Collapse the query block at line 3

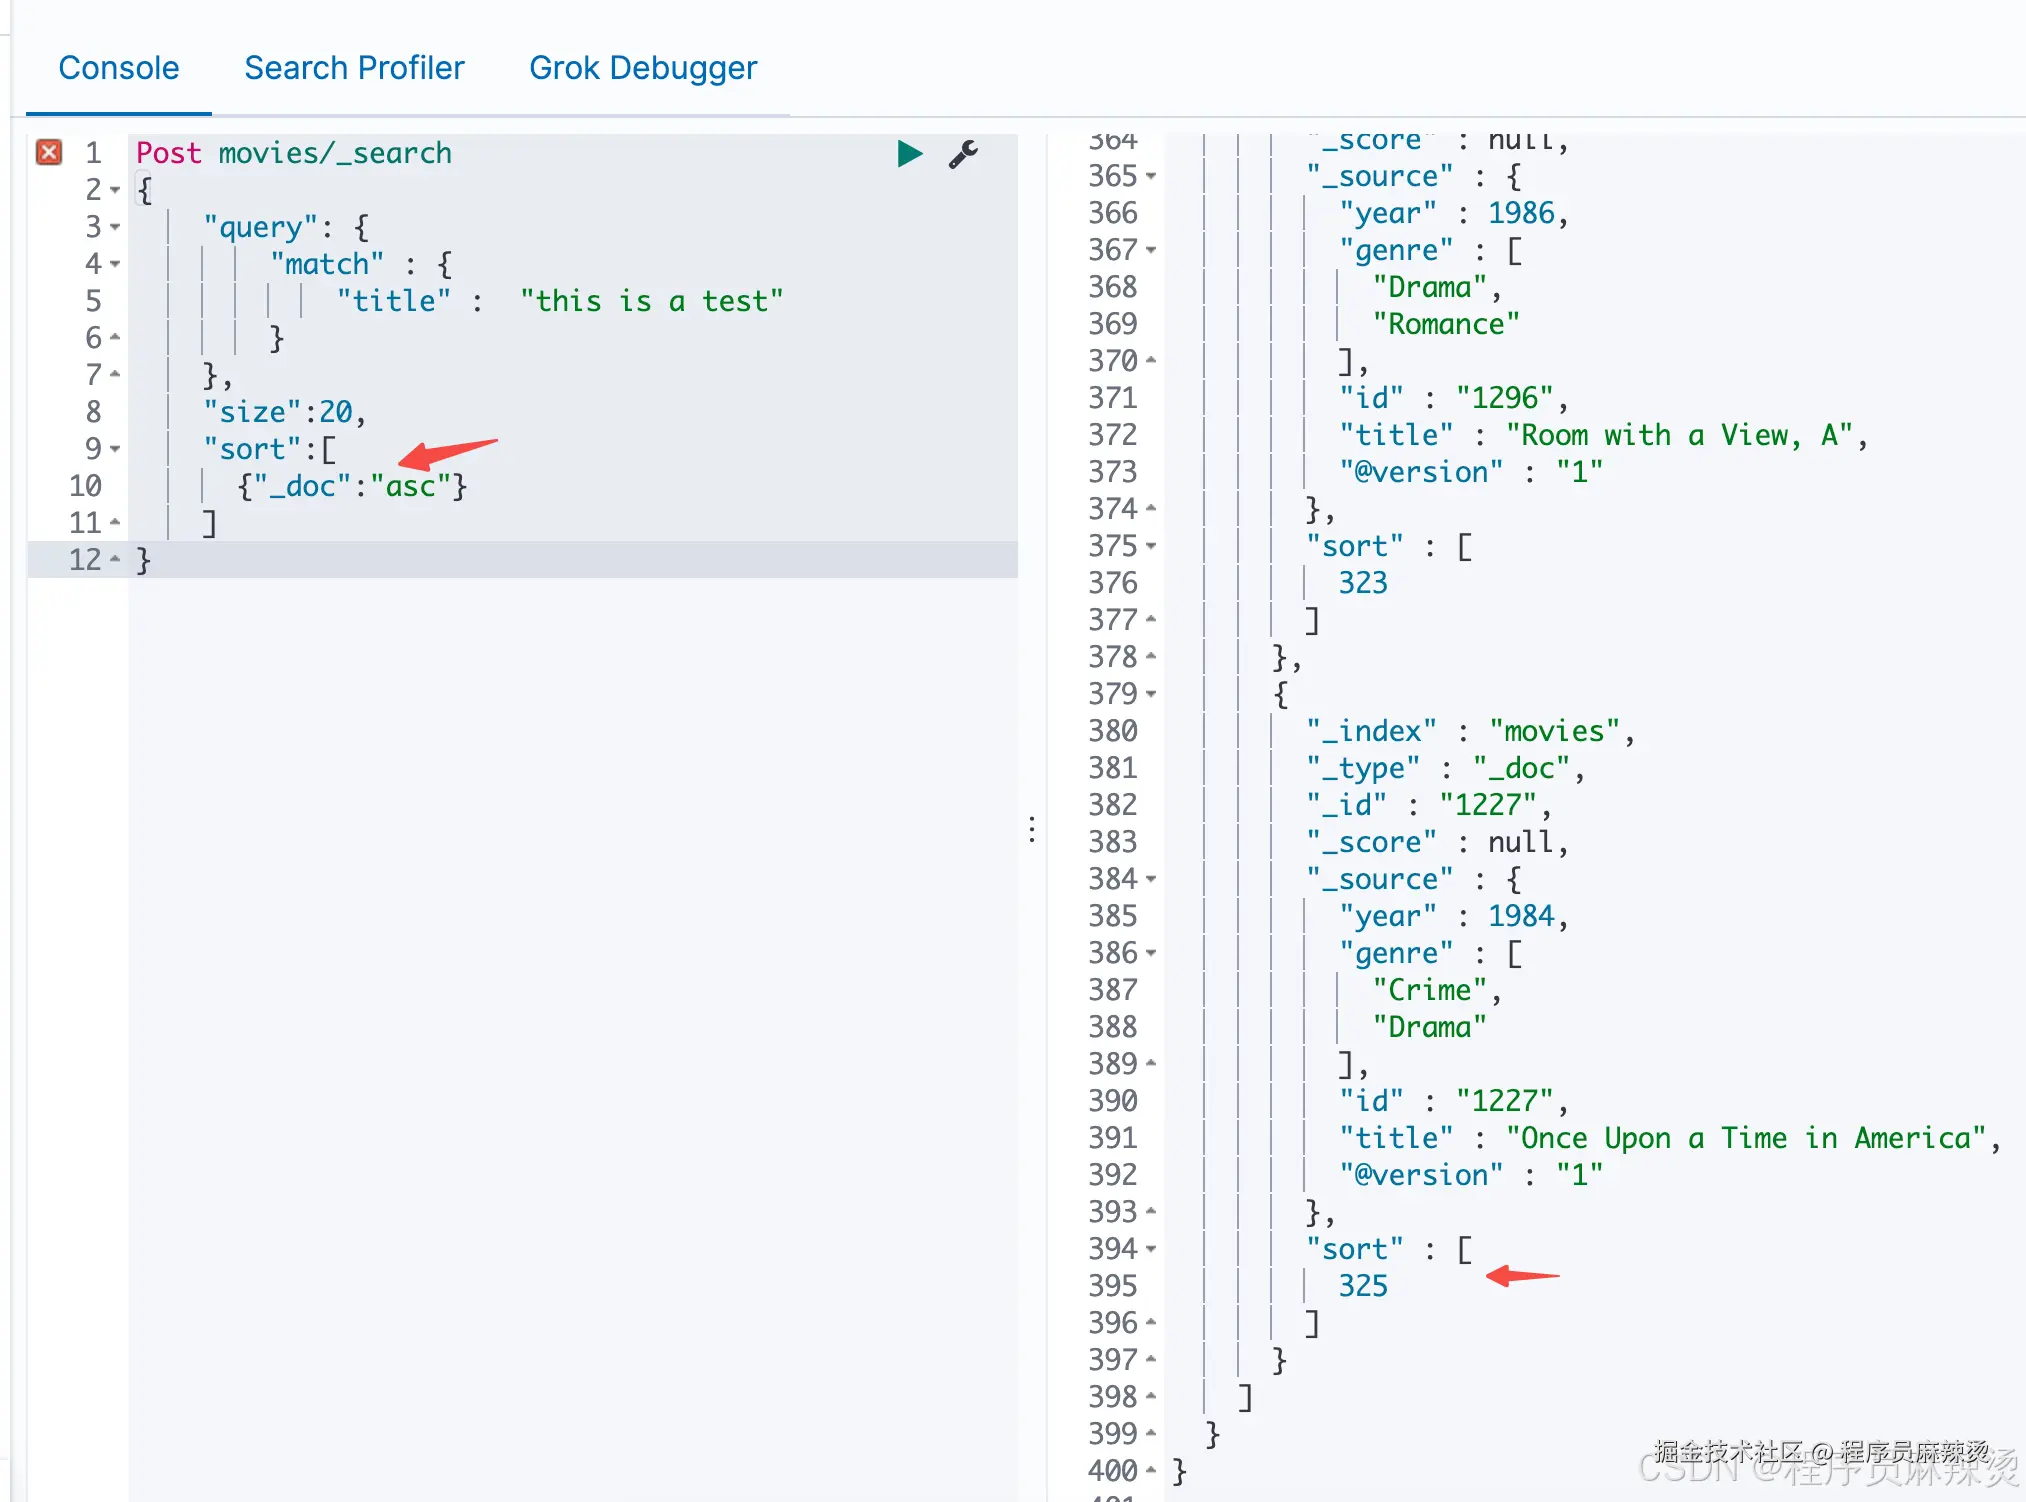coord(115,227)
